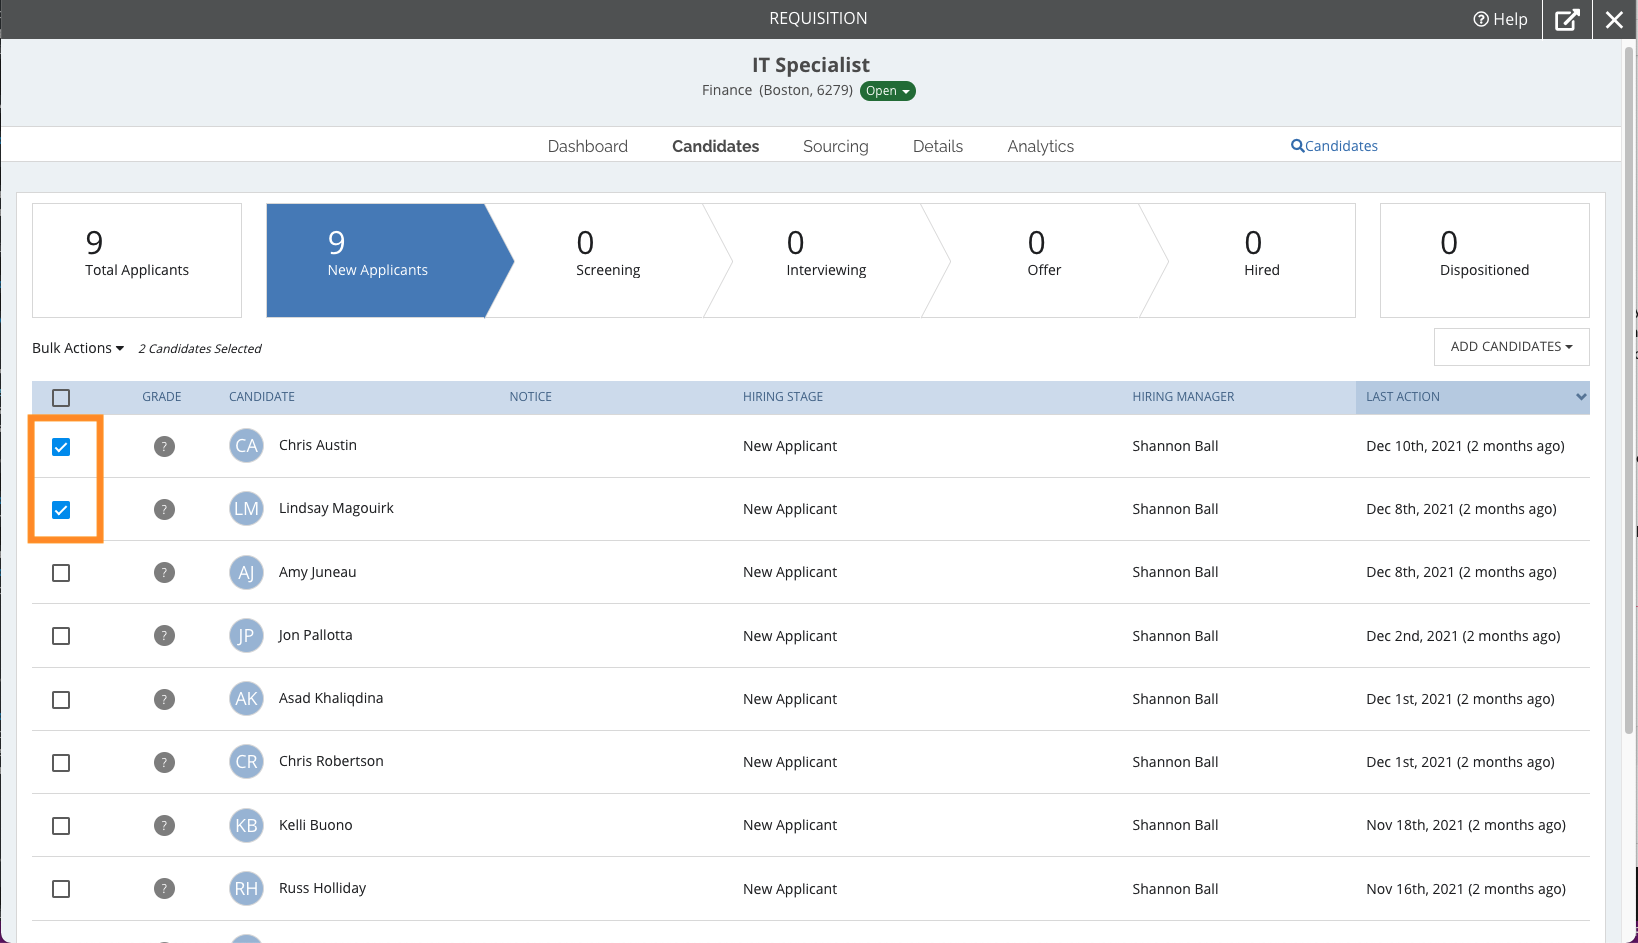
Task: Go to the Sourcing tab
Action: (x=836, y=146)
